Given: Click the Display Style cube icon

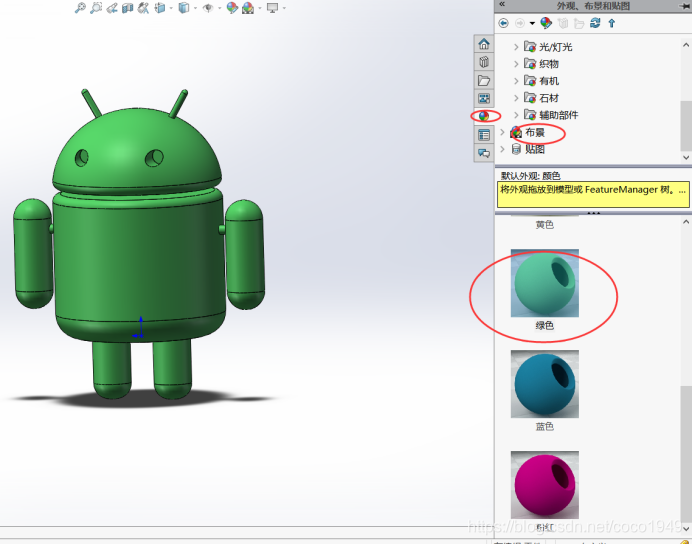Looking at the screenshot, I should (184, 8).
